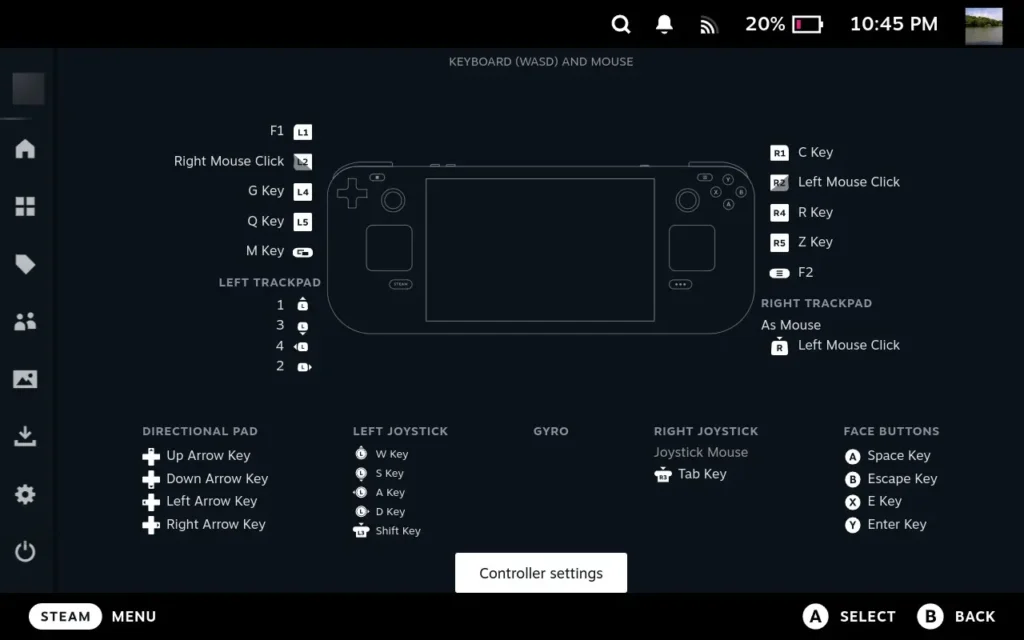This screenshot has height=640, width=1024.
Task: Click the battery level indicator
Action: (784, 24)
